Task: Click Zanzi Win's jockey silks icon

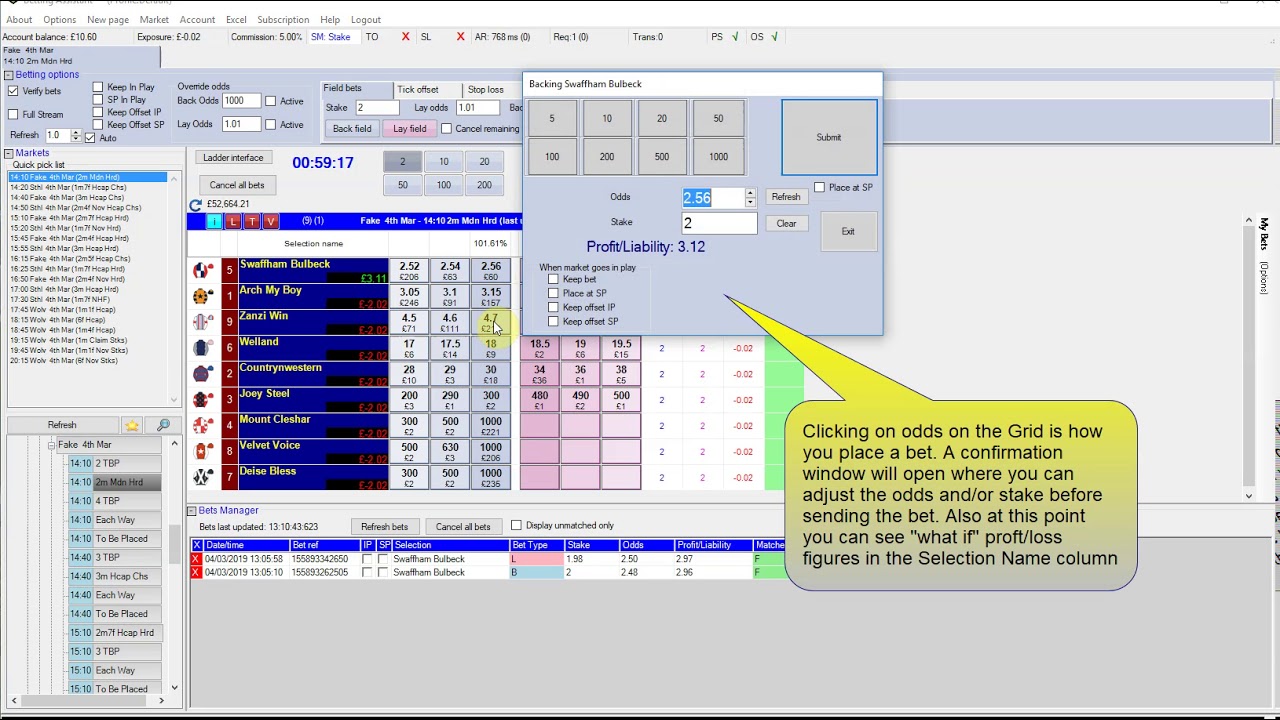Action: (203, 322)
